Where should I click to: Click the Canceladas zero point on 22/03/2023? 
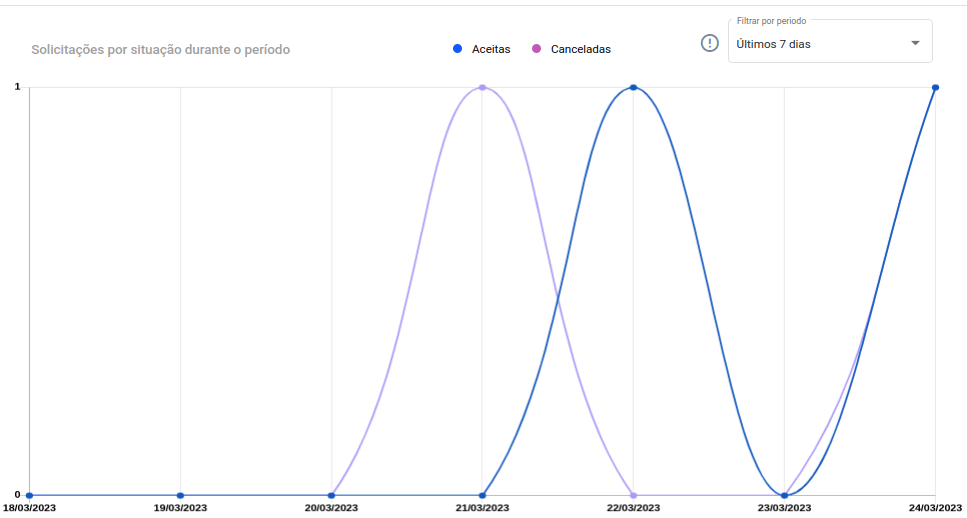pos(633,495)
